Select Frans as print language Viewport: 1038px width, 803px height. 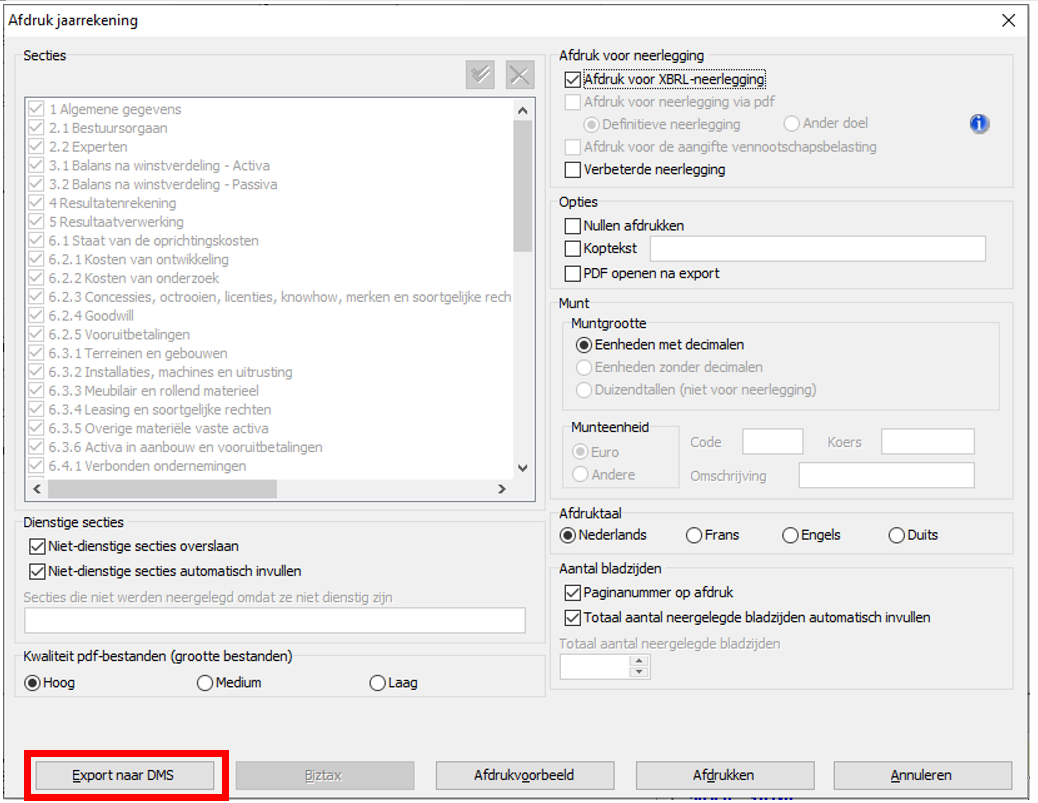coord(694,535)
